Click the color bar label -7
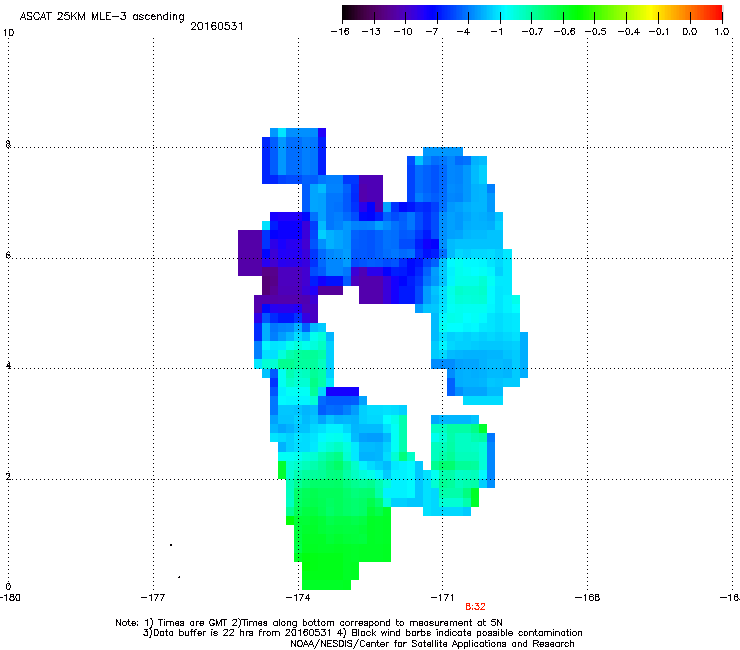Screen dimensions: 740x650 coord(432,32)
